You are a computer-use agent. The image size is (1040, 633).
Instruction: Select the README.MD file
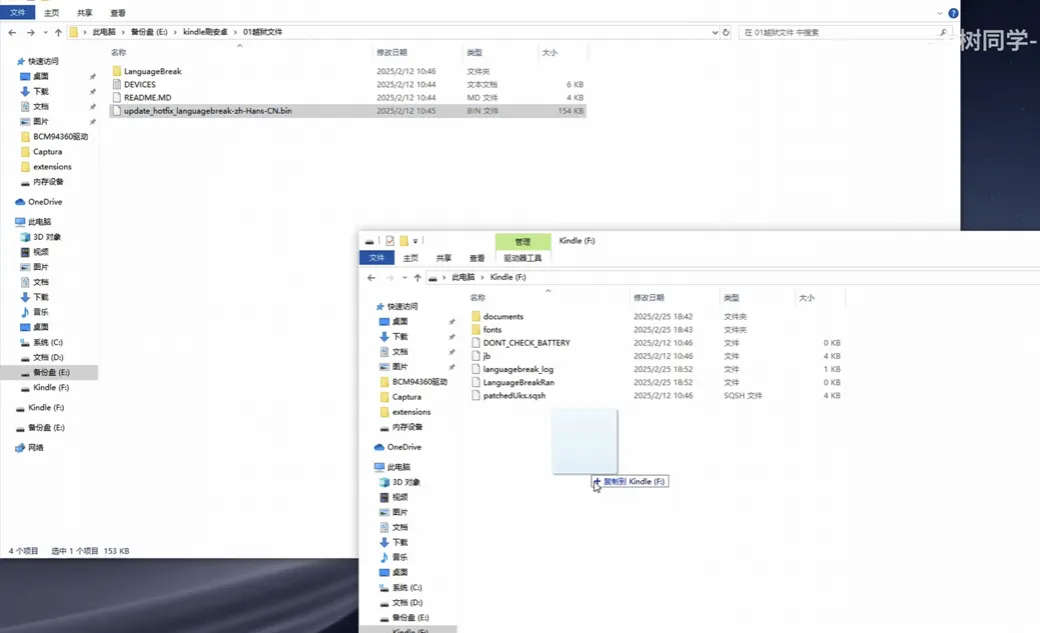coord(147,98)
